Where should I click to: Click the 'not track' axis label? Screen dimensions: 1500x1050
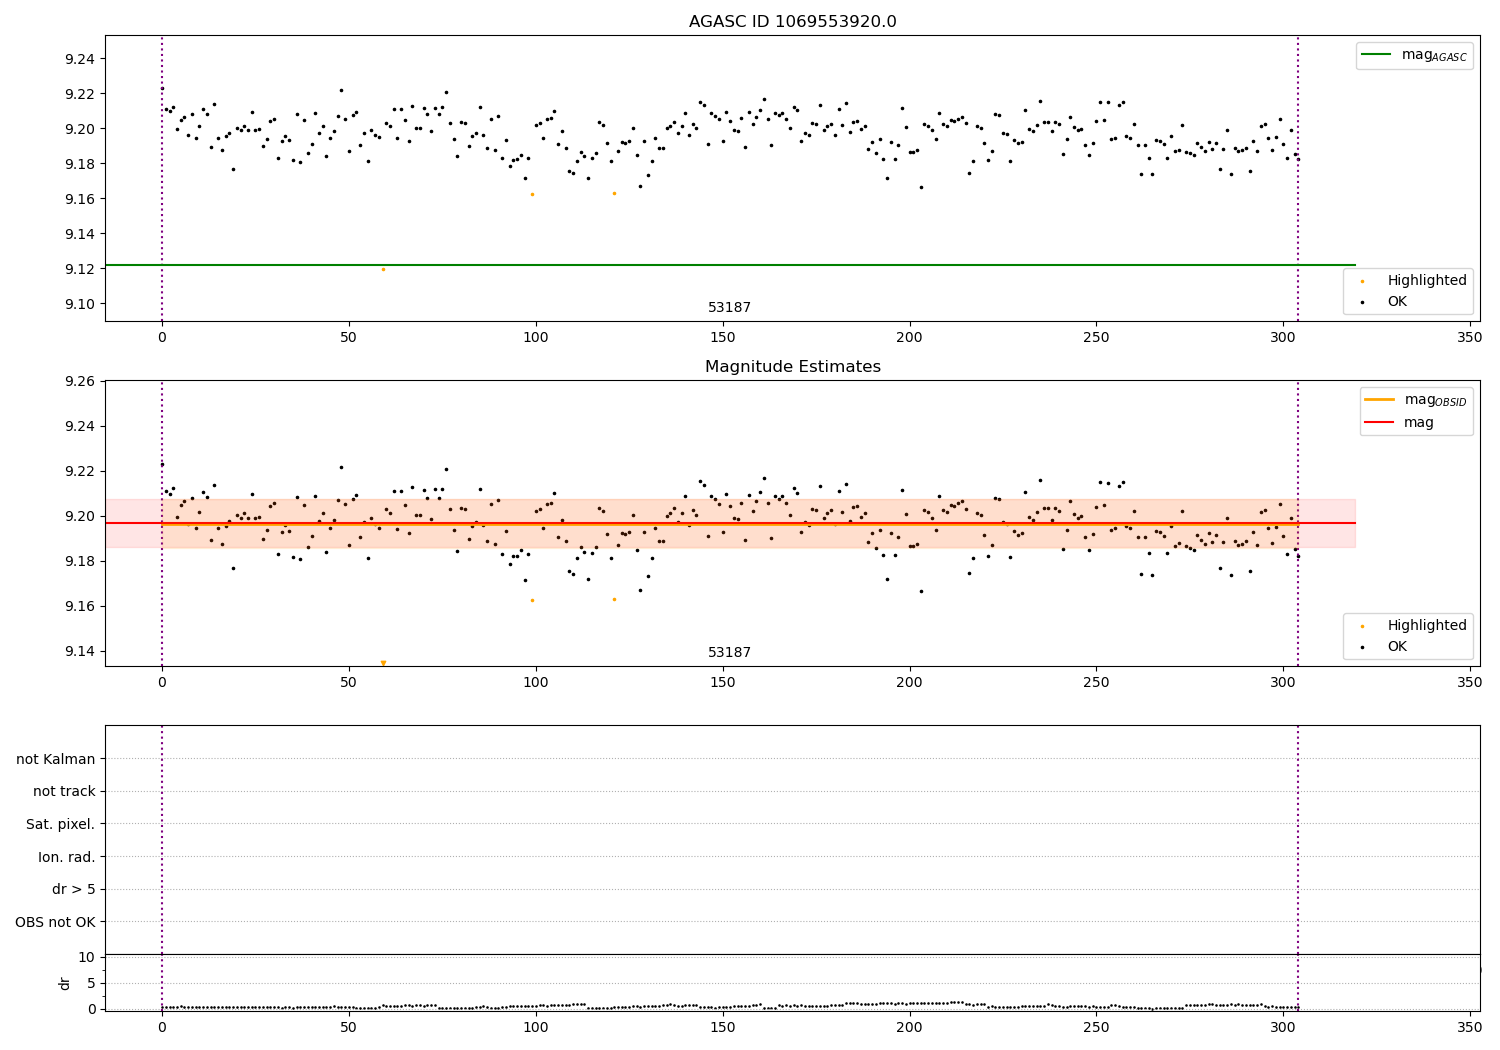click(x=64, y=791)
